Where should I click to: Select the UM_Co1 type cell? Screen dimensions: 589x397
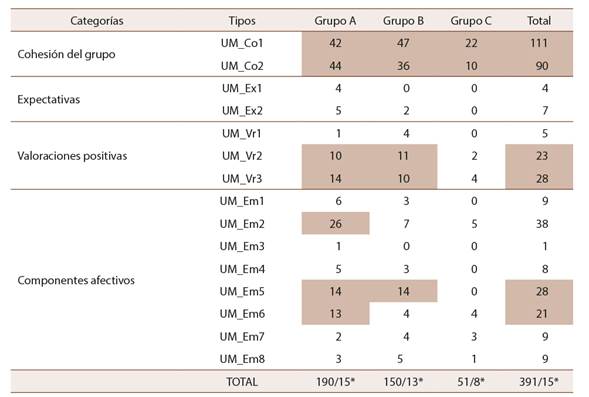click(242, 43)
